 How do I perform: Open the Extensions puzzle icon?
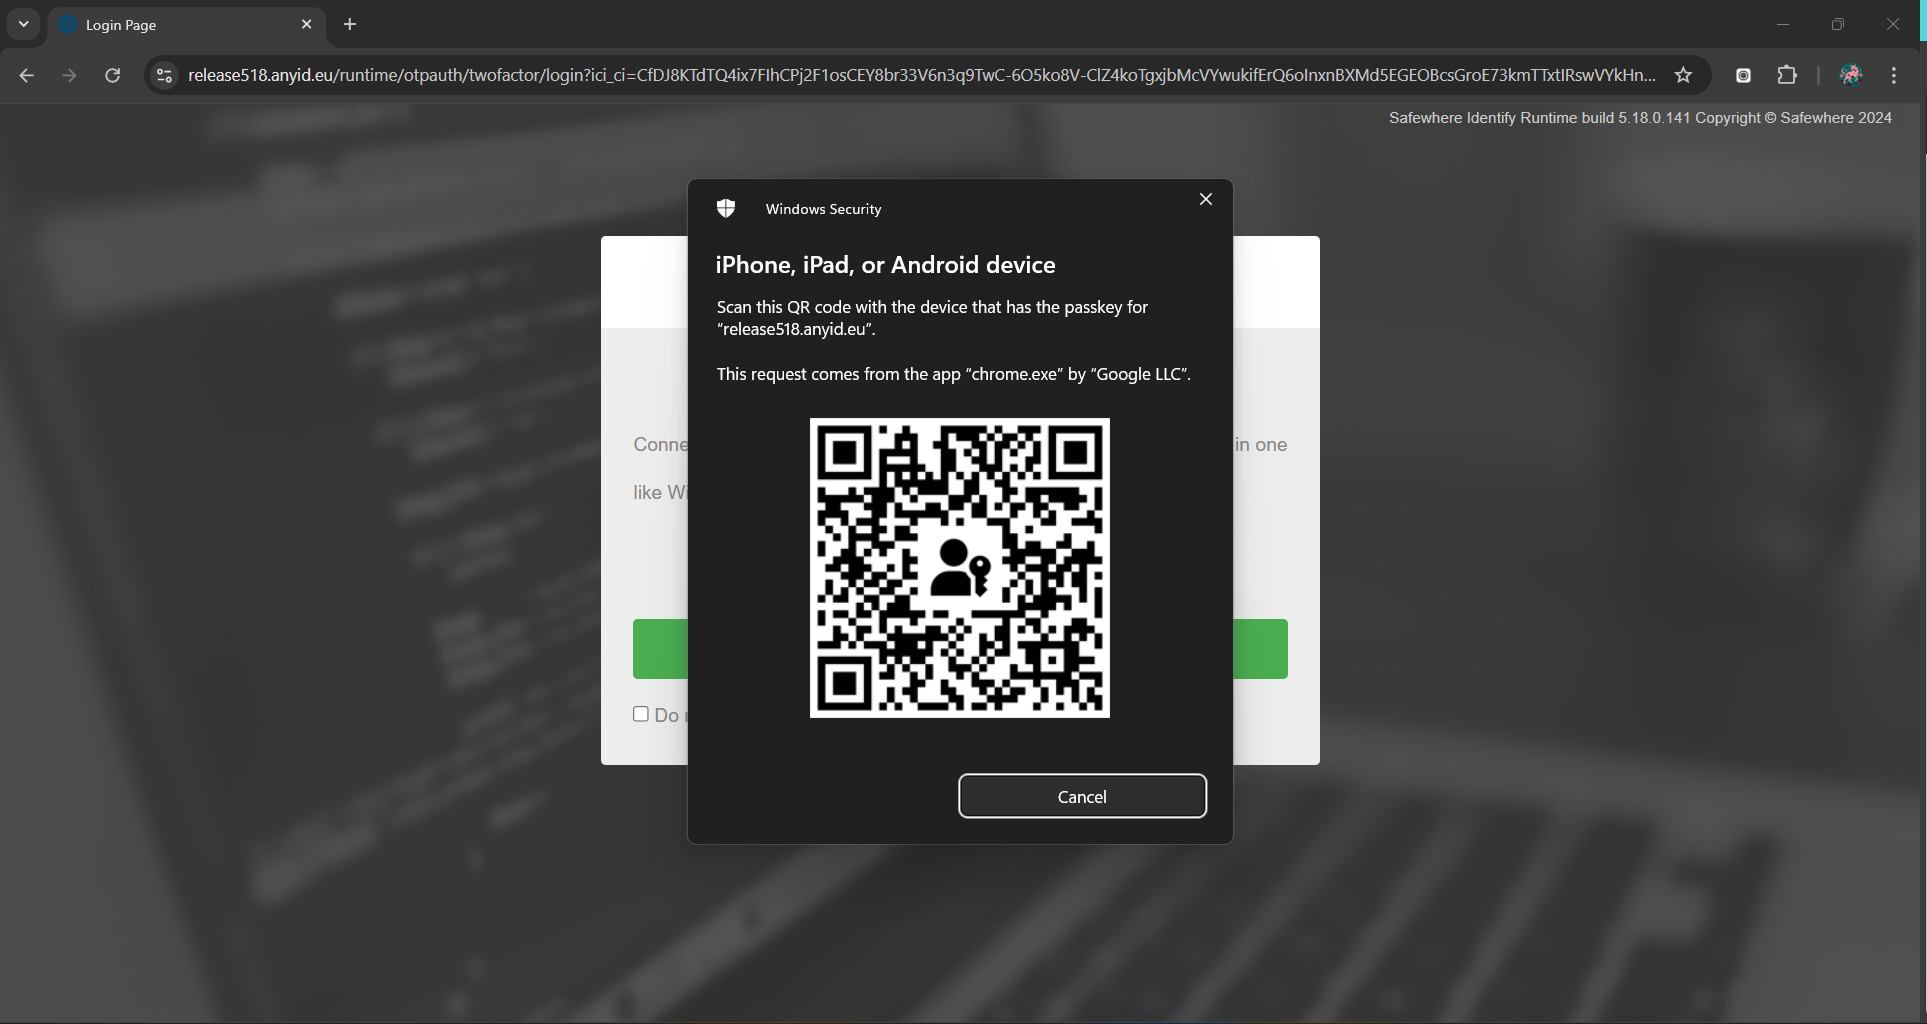tap(1787, 75)
